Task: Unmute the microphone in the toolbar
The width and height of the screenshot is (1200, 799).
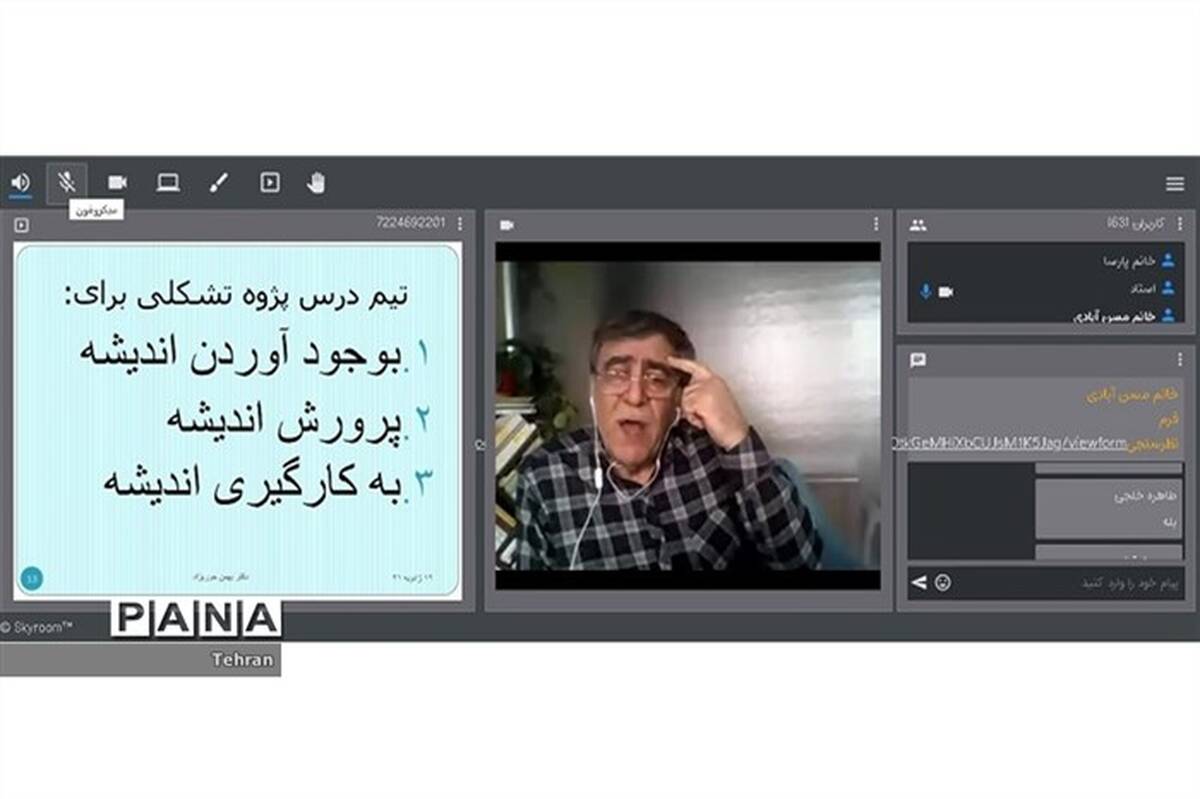Action: pyautogui.click(x=67, y=183)
